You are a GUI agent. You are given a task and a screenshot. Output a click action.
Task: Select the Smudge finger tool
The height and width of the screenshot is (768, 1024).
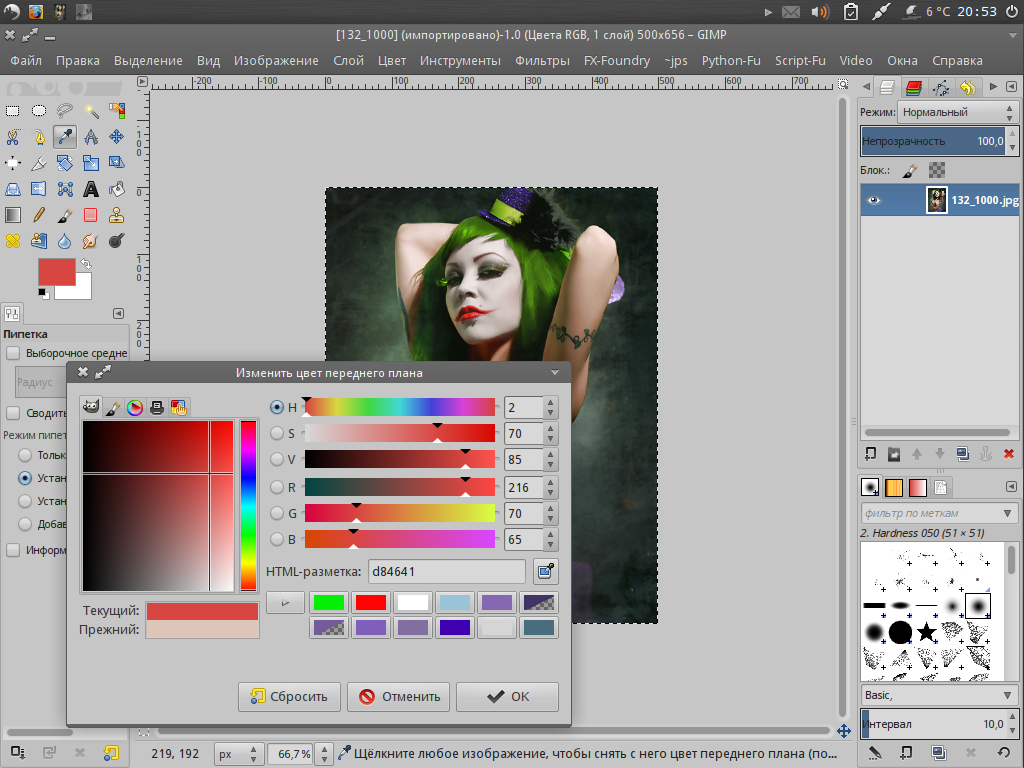[91, 242]
